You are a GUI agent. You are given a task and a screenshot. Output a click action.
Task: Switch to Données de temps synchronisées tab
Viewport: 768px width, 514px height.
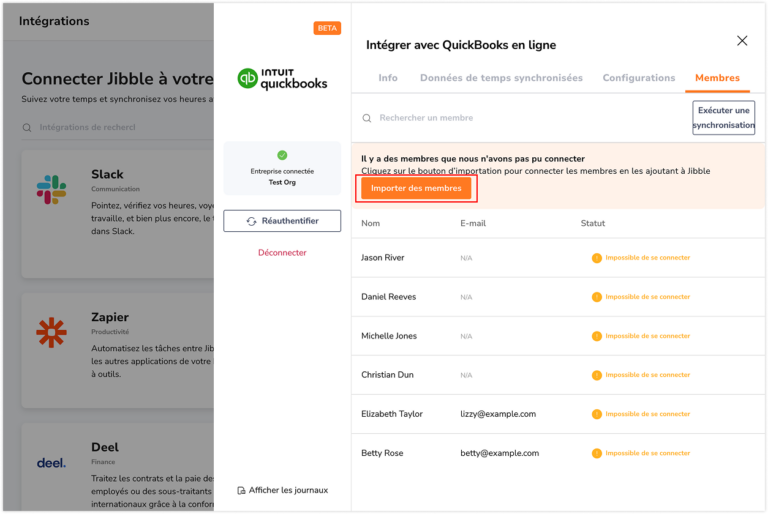coord(501,78)
